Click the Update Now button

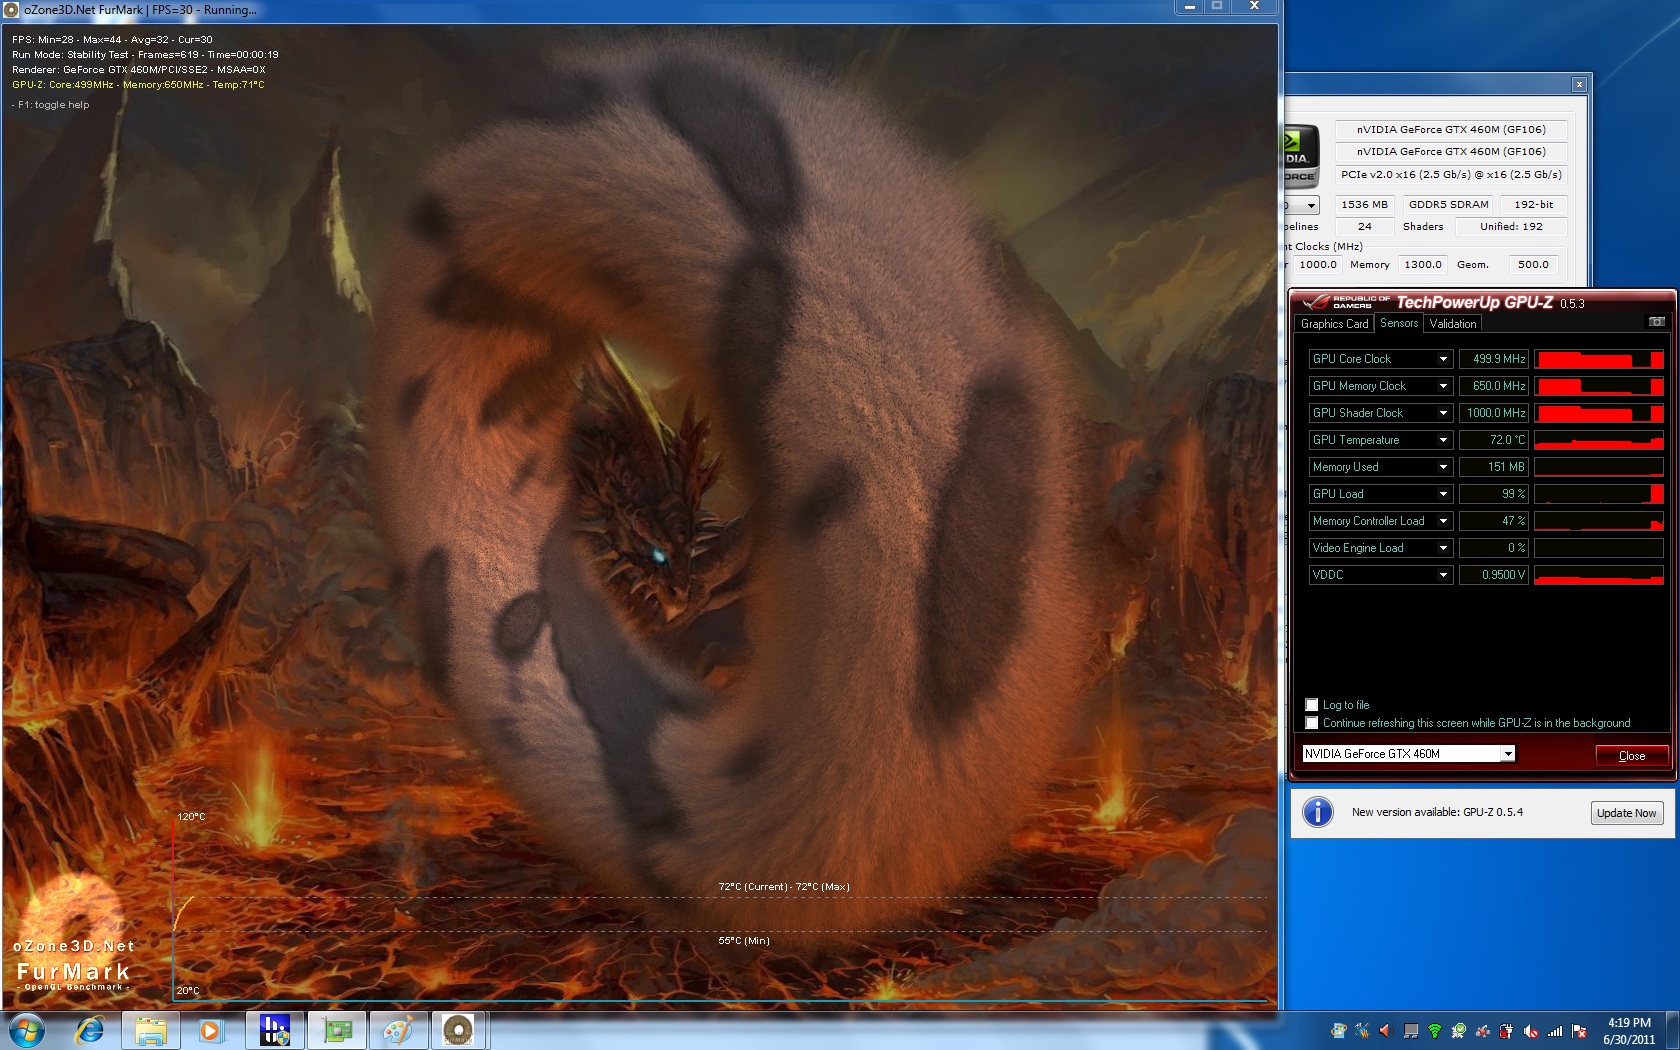[x=1626, y=813]
